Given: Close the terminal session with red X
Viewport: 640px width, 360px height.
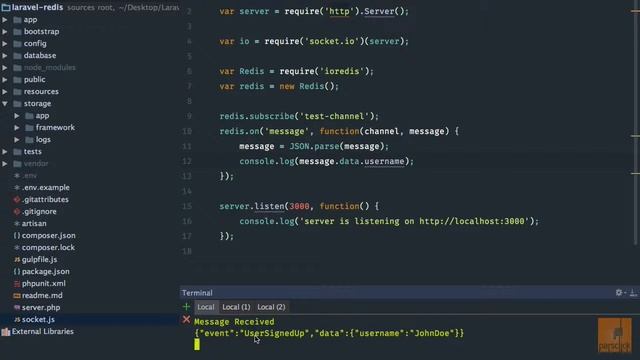Looking at the screenshot, I should click(186, 320).
